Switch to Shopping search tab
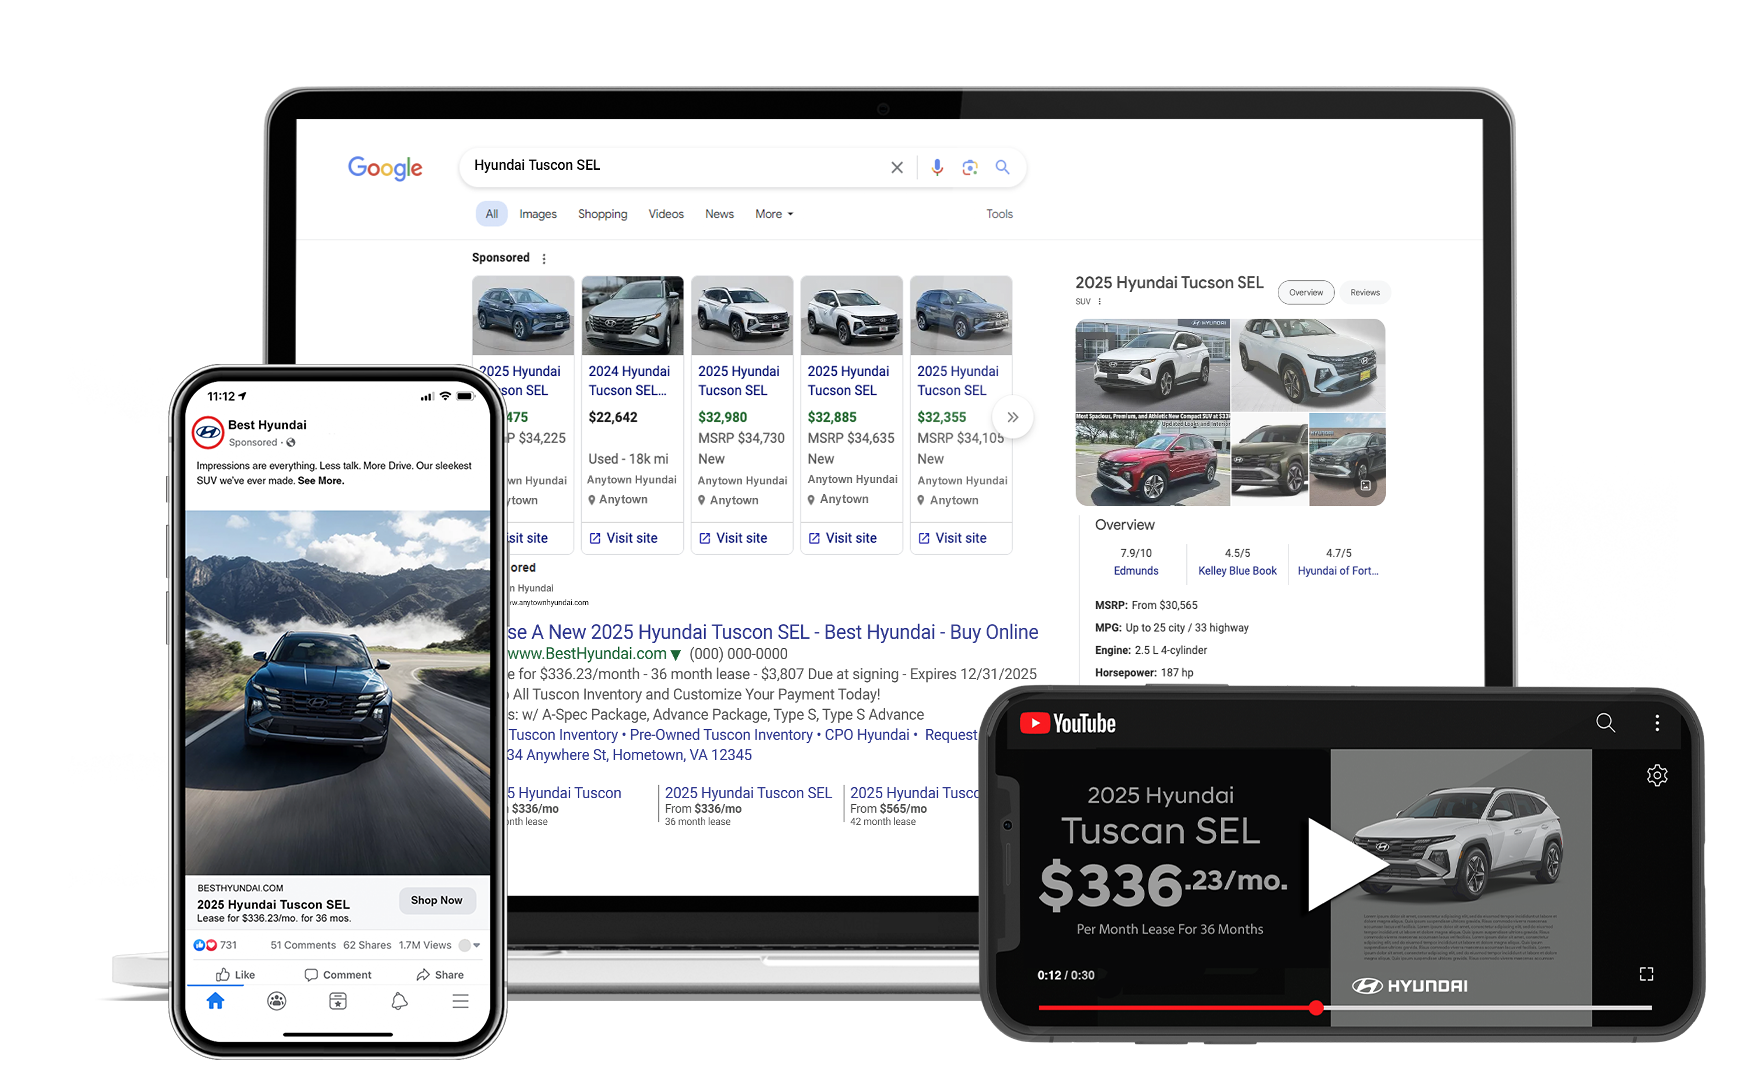This screenshot has width=1750, height=1087. click(603, 214)
